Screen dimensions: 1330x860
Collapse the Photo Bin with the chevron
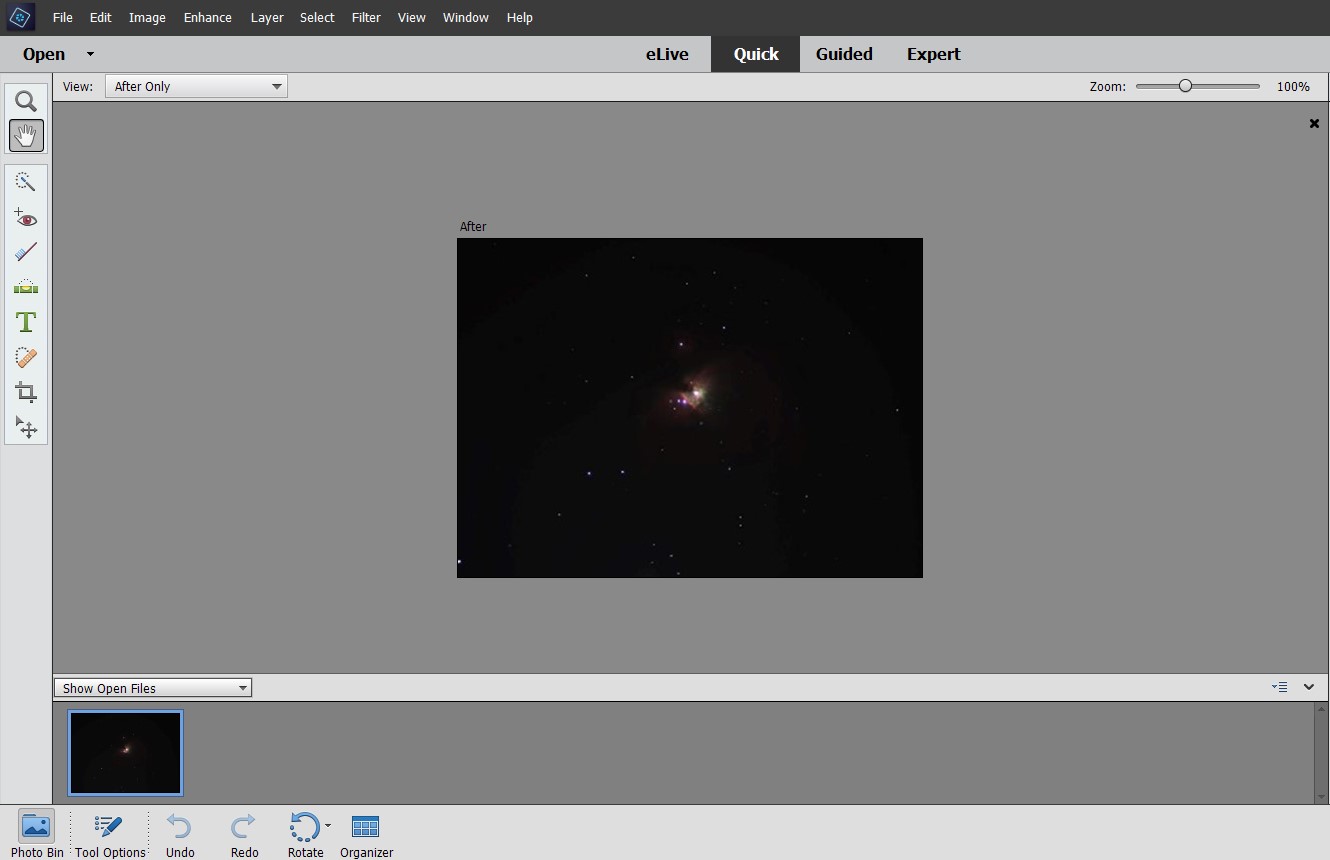[x=1308, y=687]
